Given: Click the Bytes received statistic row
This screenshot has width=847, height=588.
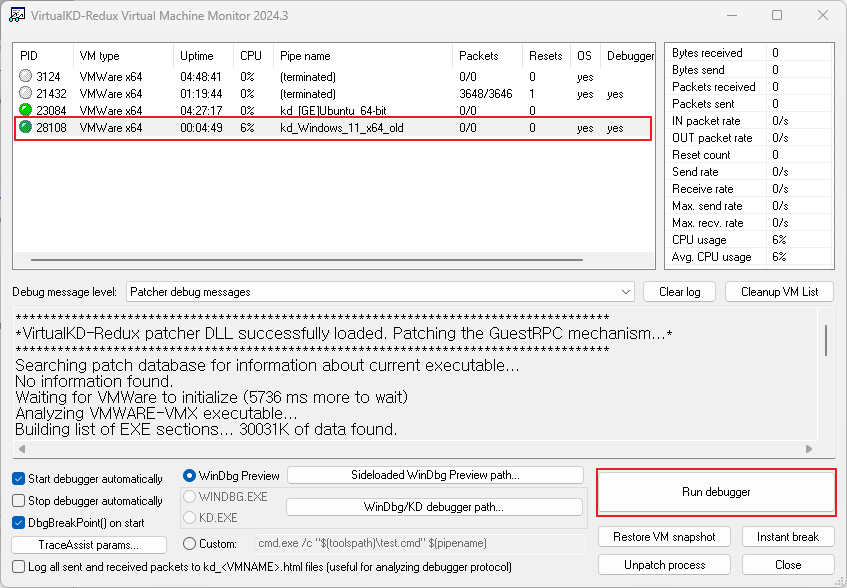Looking at the screenshot, I should point(749,53).
